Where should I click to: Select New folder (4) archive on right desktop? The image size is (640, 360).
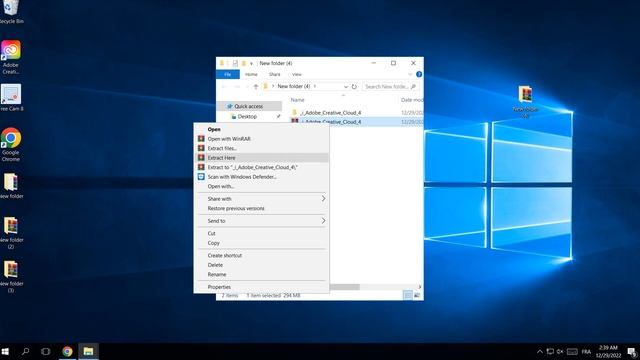(525, 102)
